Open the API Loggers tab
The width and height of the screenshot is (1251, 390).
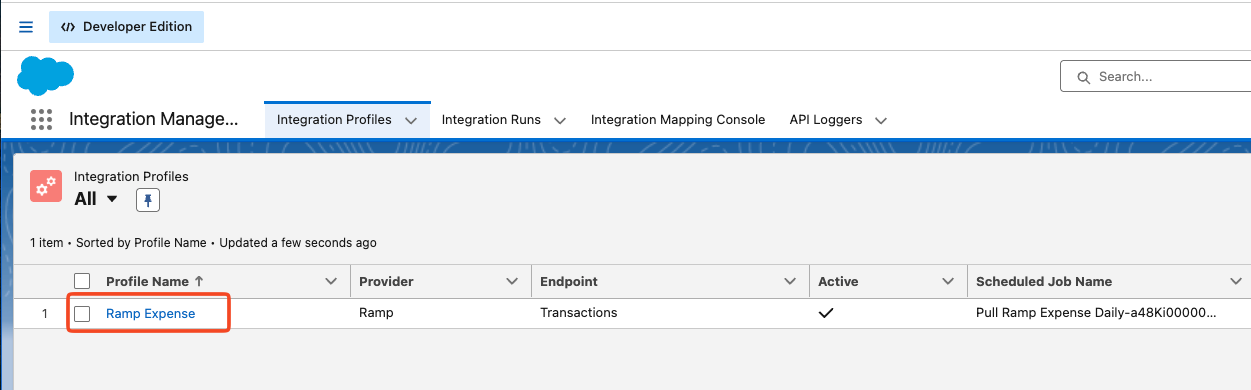(x=826, y=120)
